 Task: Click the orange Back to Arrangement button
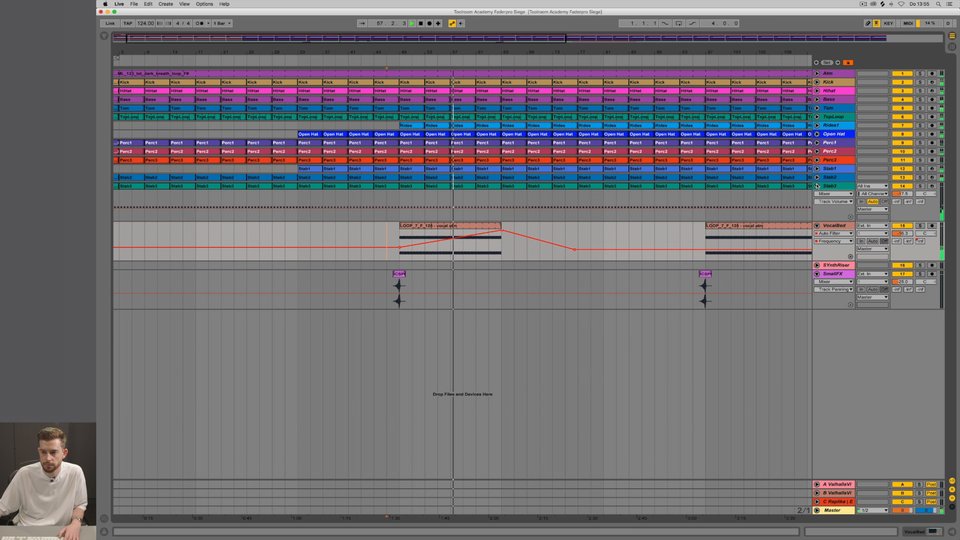[848, 62]
